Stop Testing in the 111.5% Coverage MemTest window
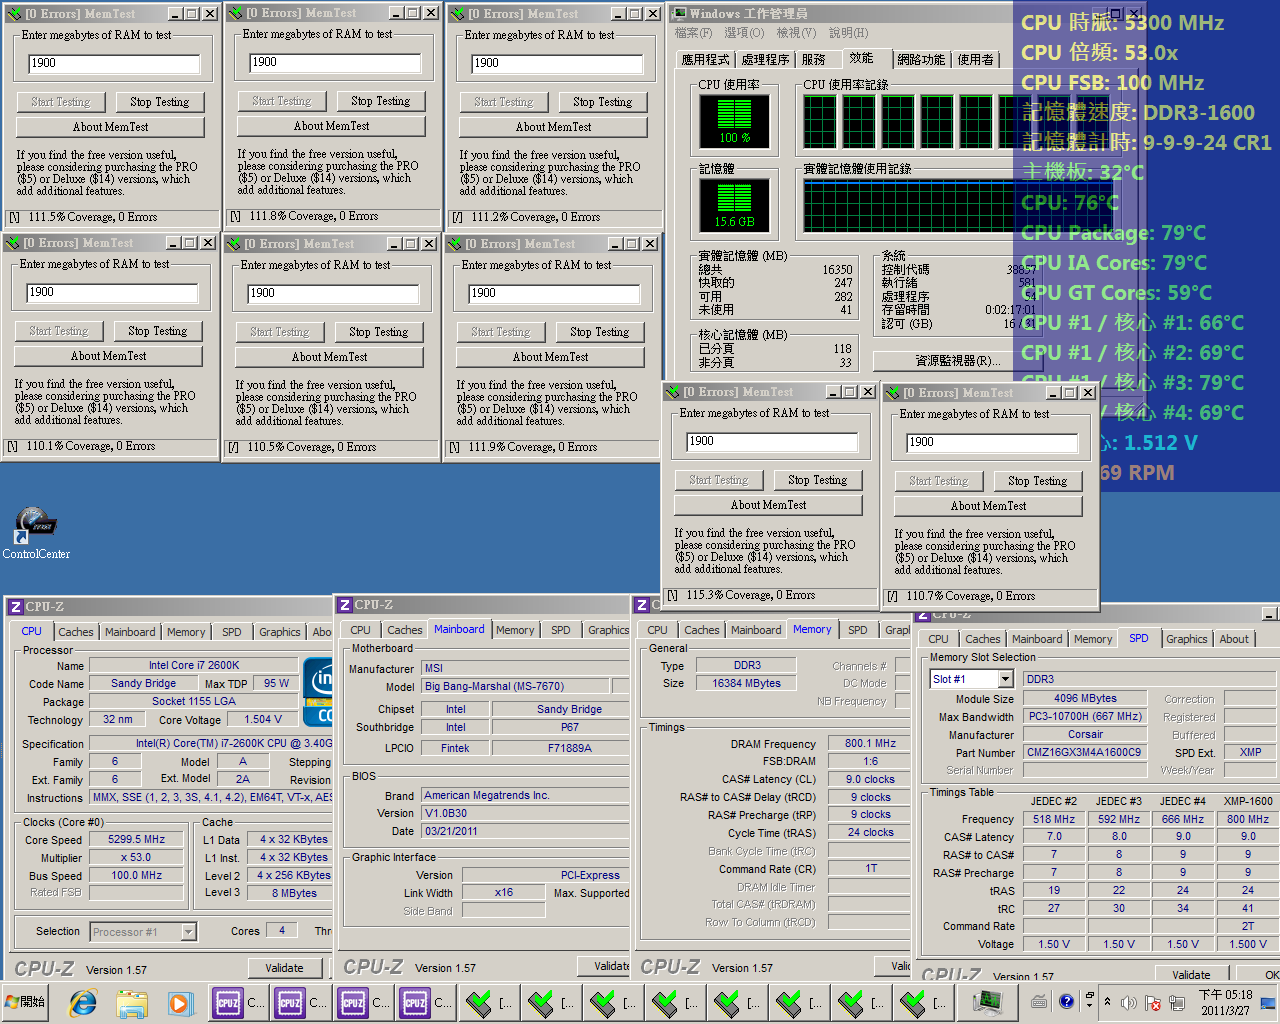 coord(158,102)
